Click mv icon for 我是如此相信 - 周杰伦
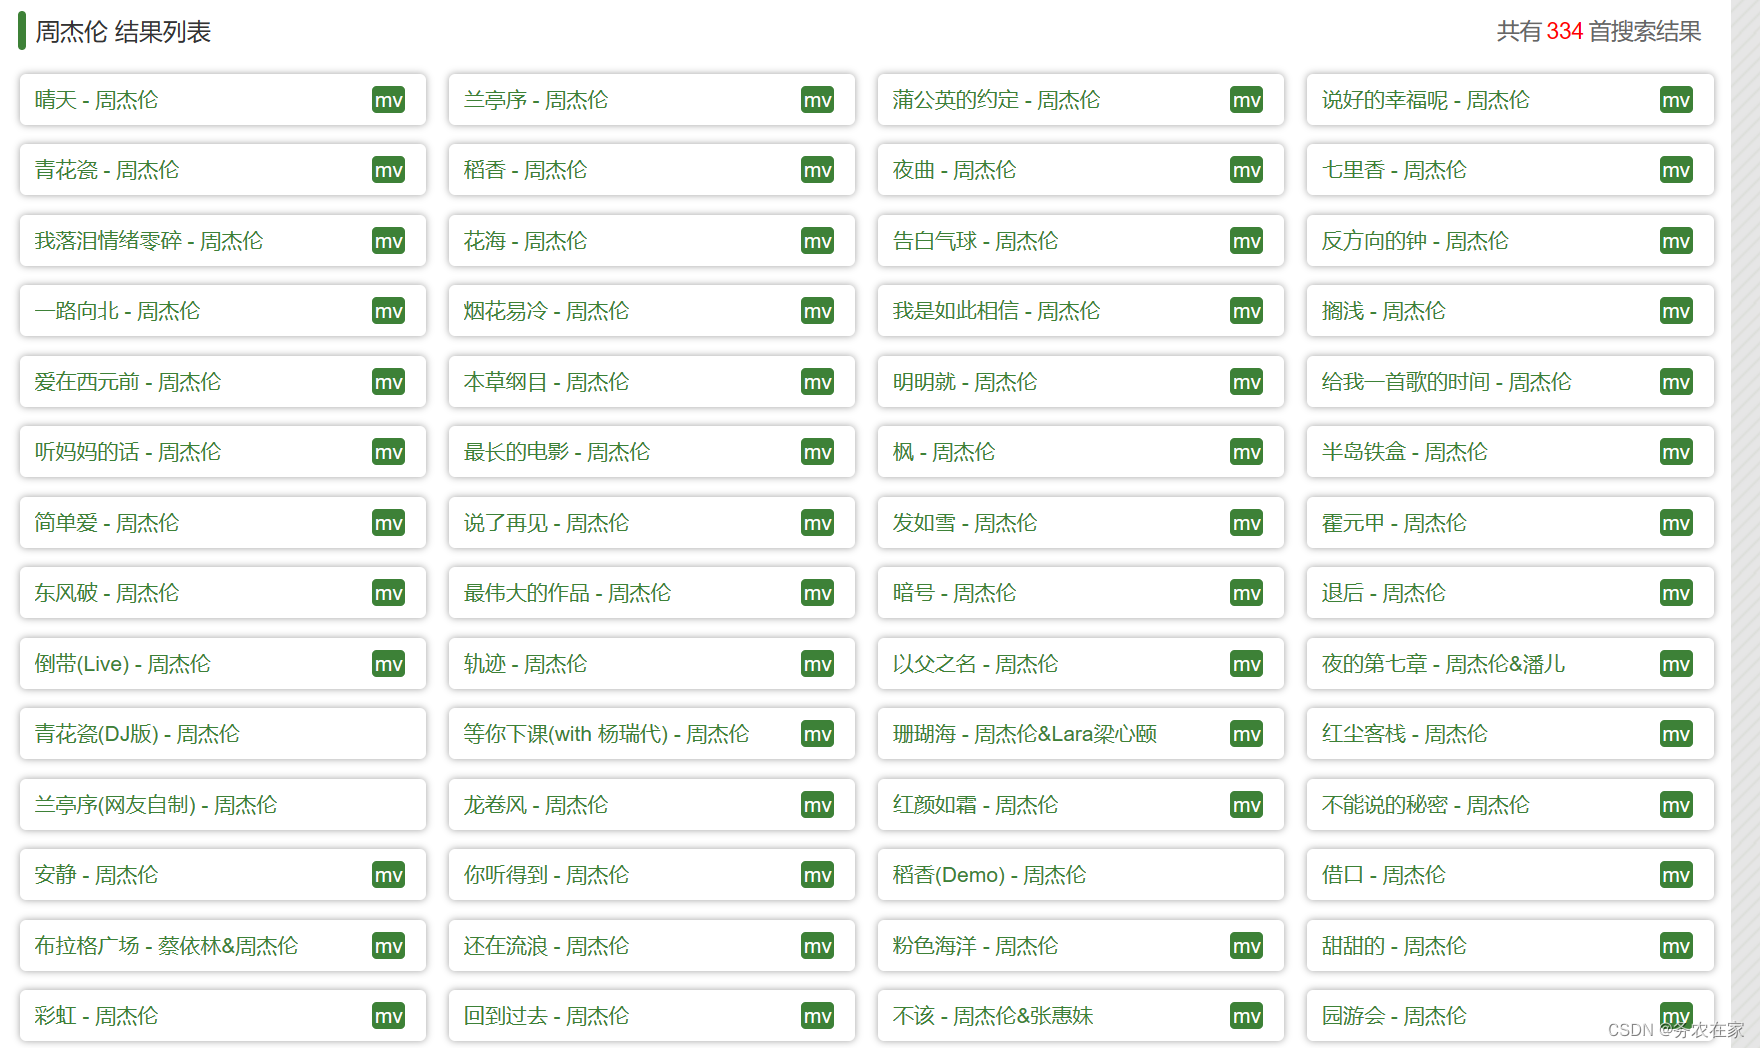The height and width of the screenshot is (1048, 1760). click(x=1246, y=311)
